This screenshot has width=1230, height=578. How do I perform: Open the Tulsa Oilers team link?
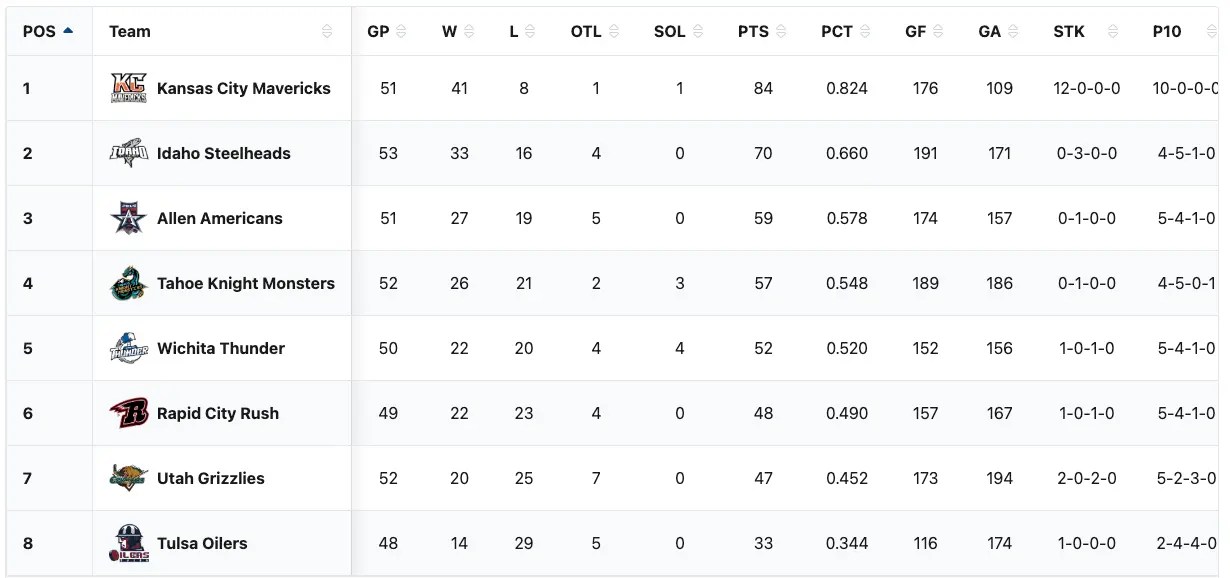click(202, 543)
